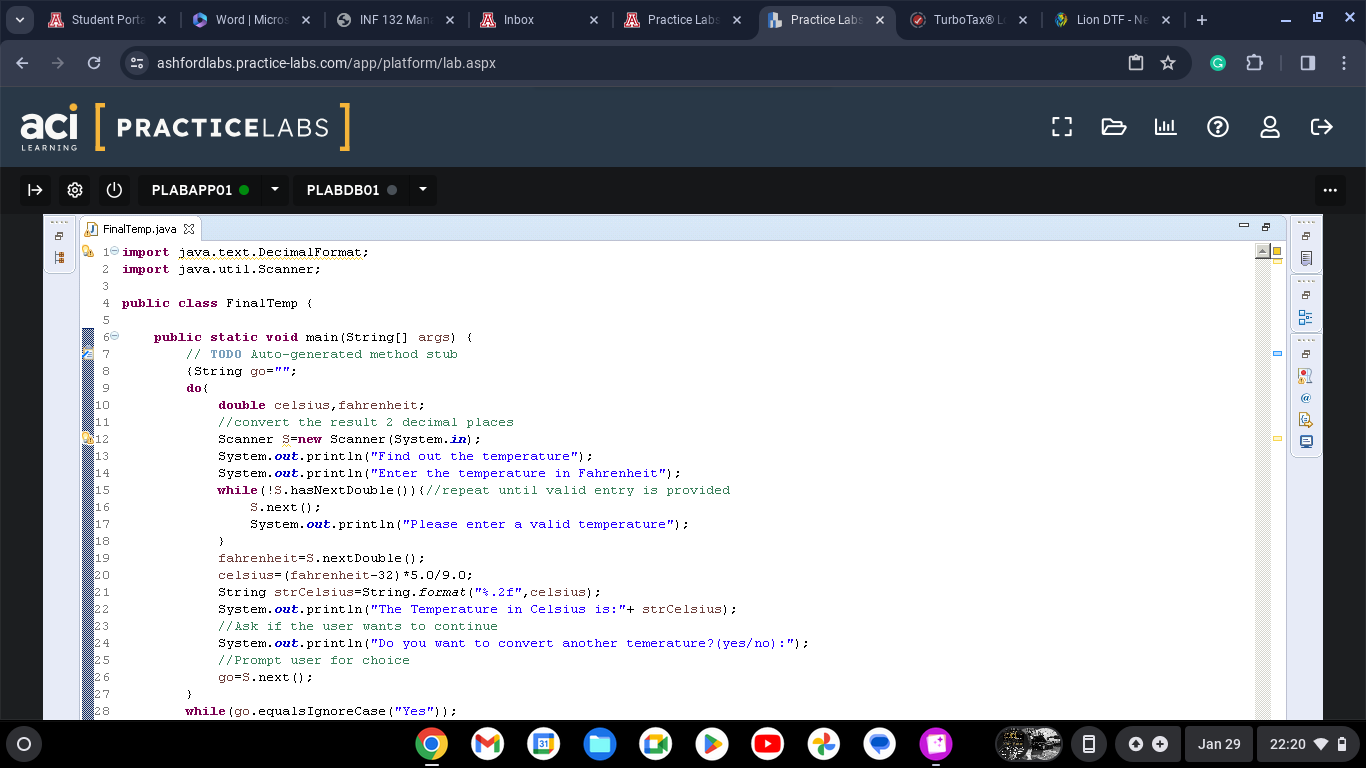Image resolution: width=1366 pixels, height=768 pixels.
Task: Minimize the Eclipse editor area
Action: coord(1244,226)
